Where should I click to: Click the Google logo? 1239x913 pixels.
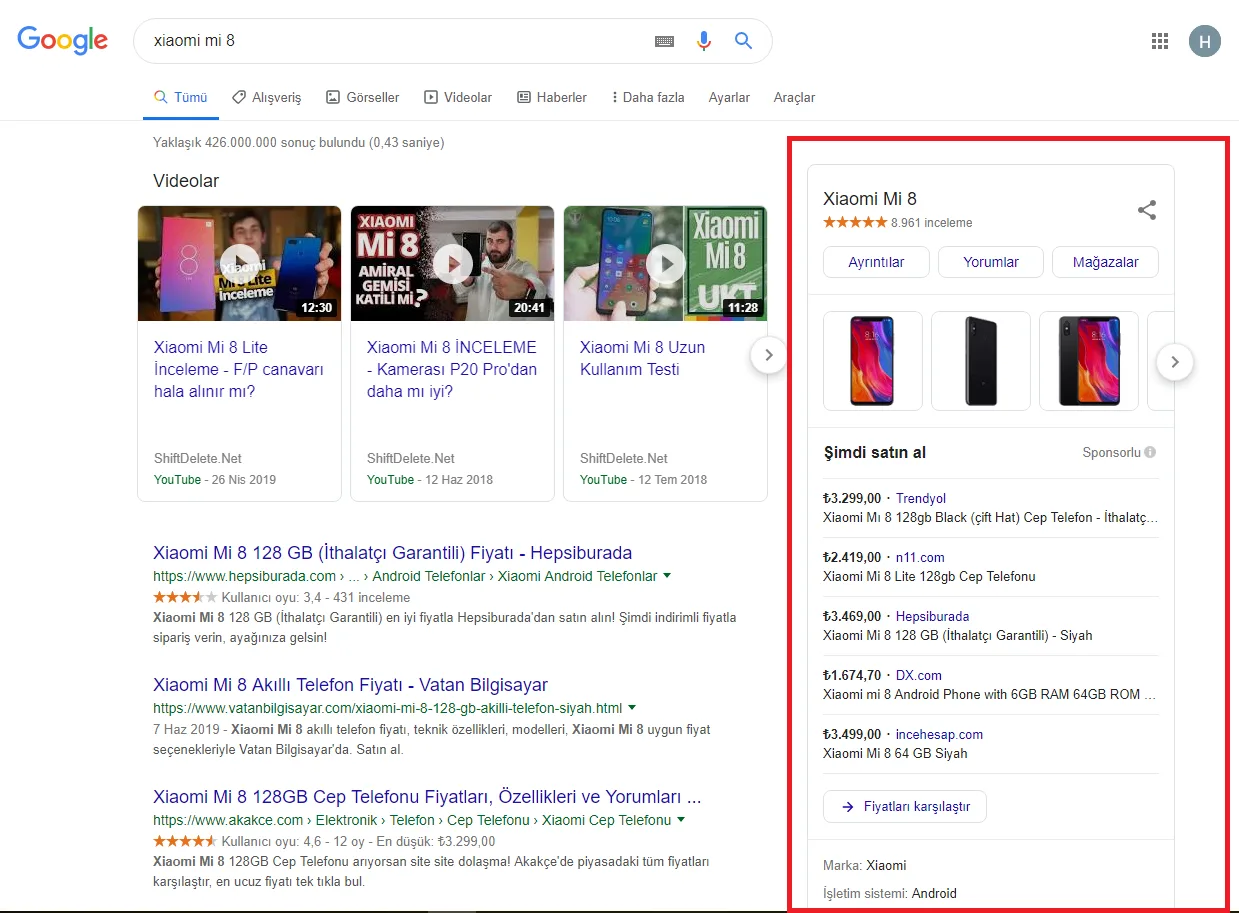[x=62, y=40]
